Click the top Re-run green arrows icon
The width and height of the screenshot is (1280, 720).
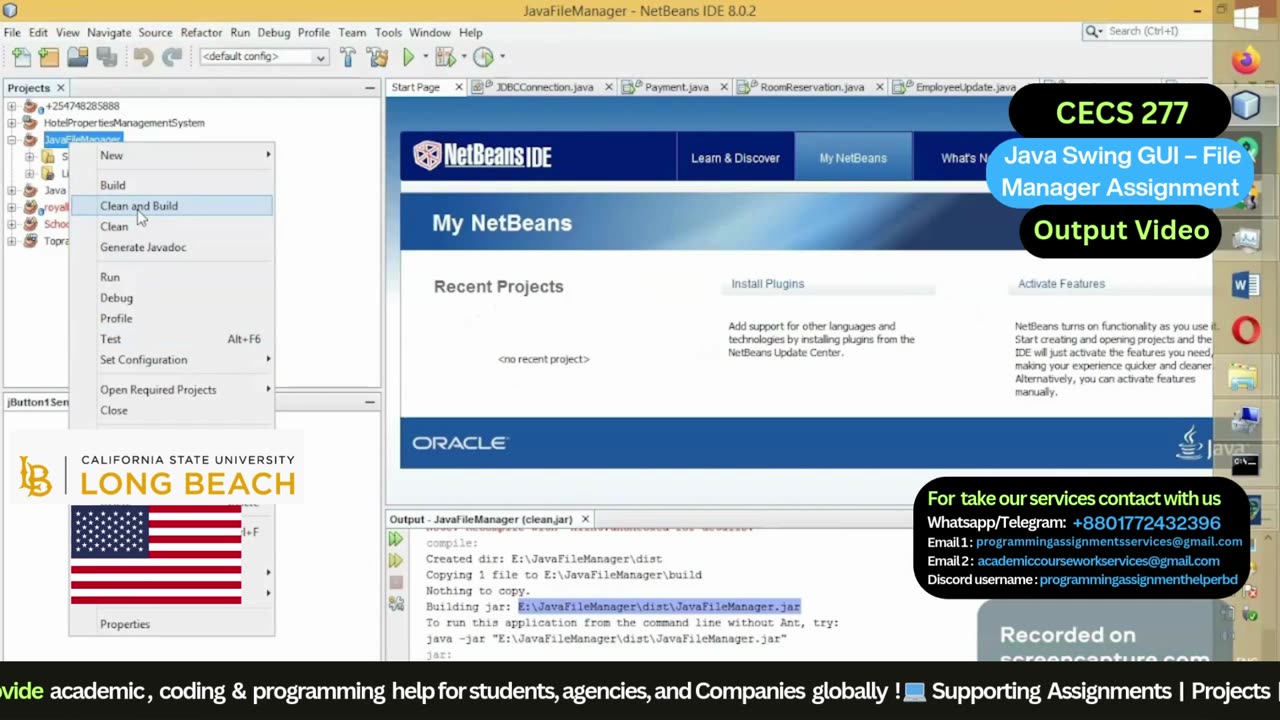tap(396, 540)
